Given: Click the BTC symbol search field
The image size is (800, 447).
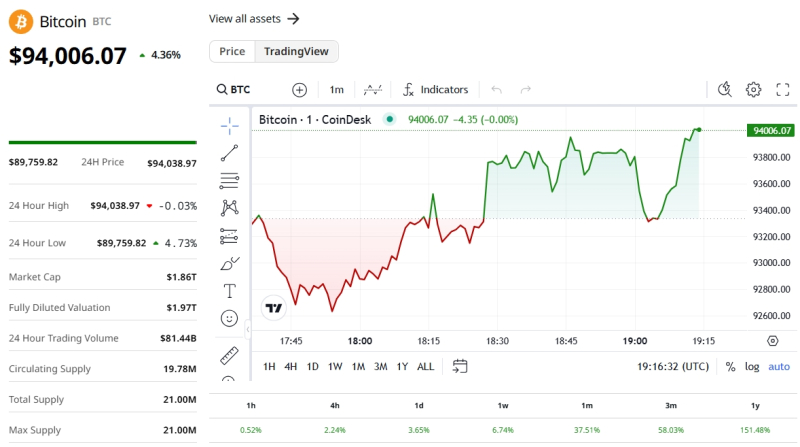Looking at the screenshot, I should [x=240, y=90].
